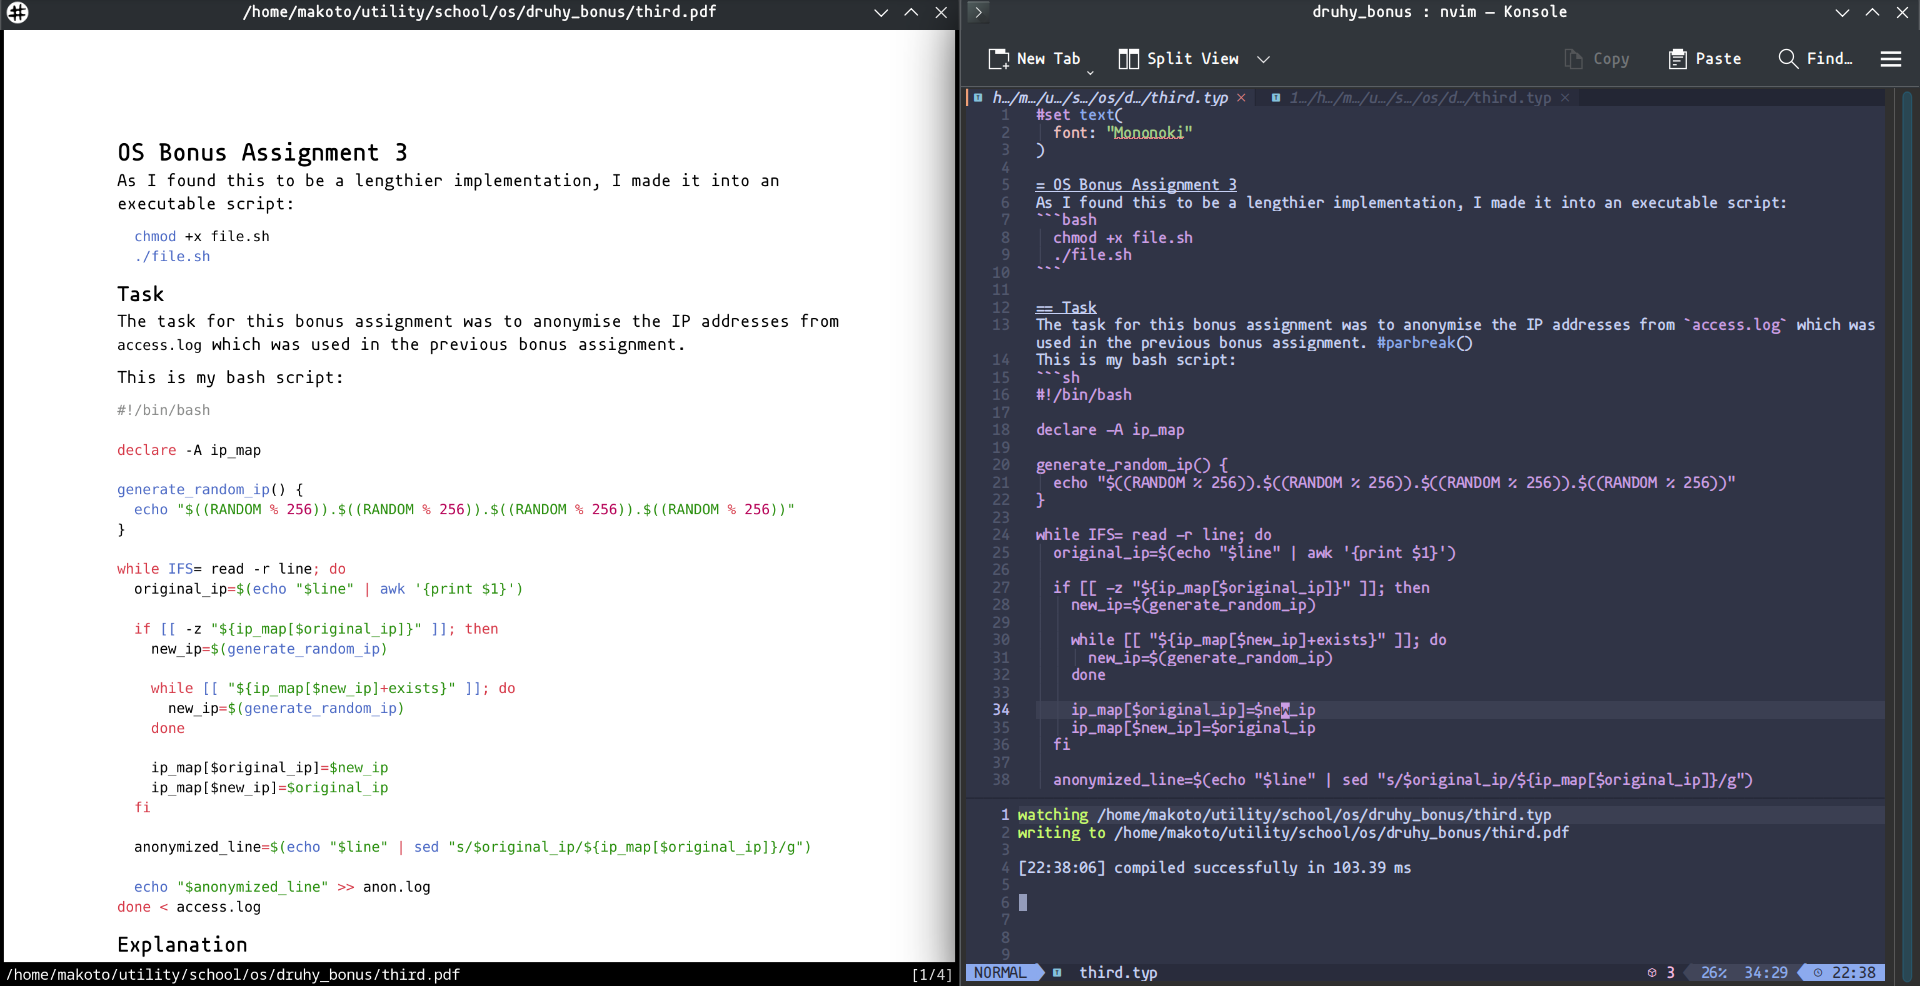Click the 'anonymized_line=' line in nvim
The width and height of the screenshot is (1920, 986).
click(x=1403, y=780)
